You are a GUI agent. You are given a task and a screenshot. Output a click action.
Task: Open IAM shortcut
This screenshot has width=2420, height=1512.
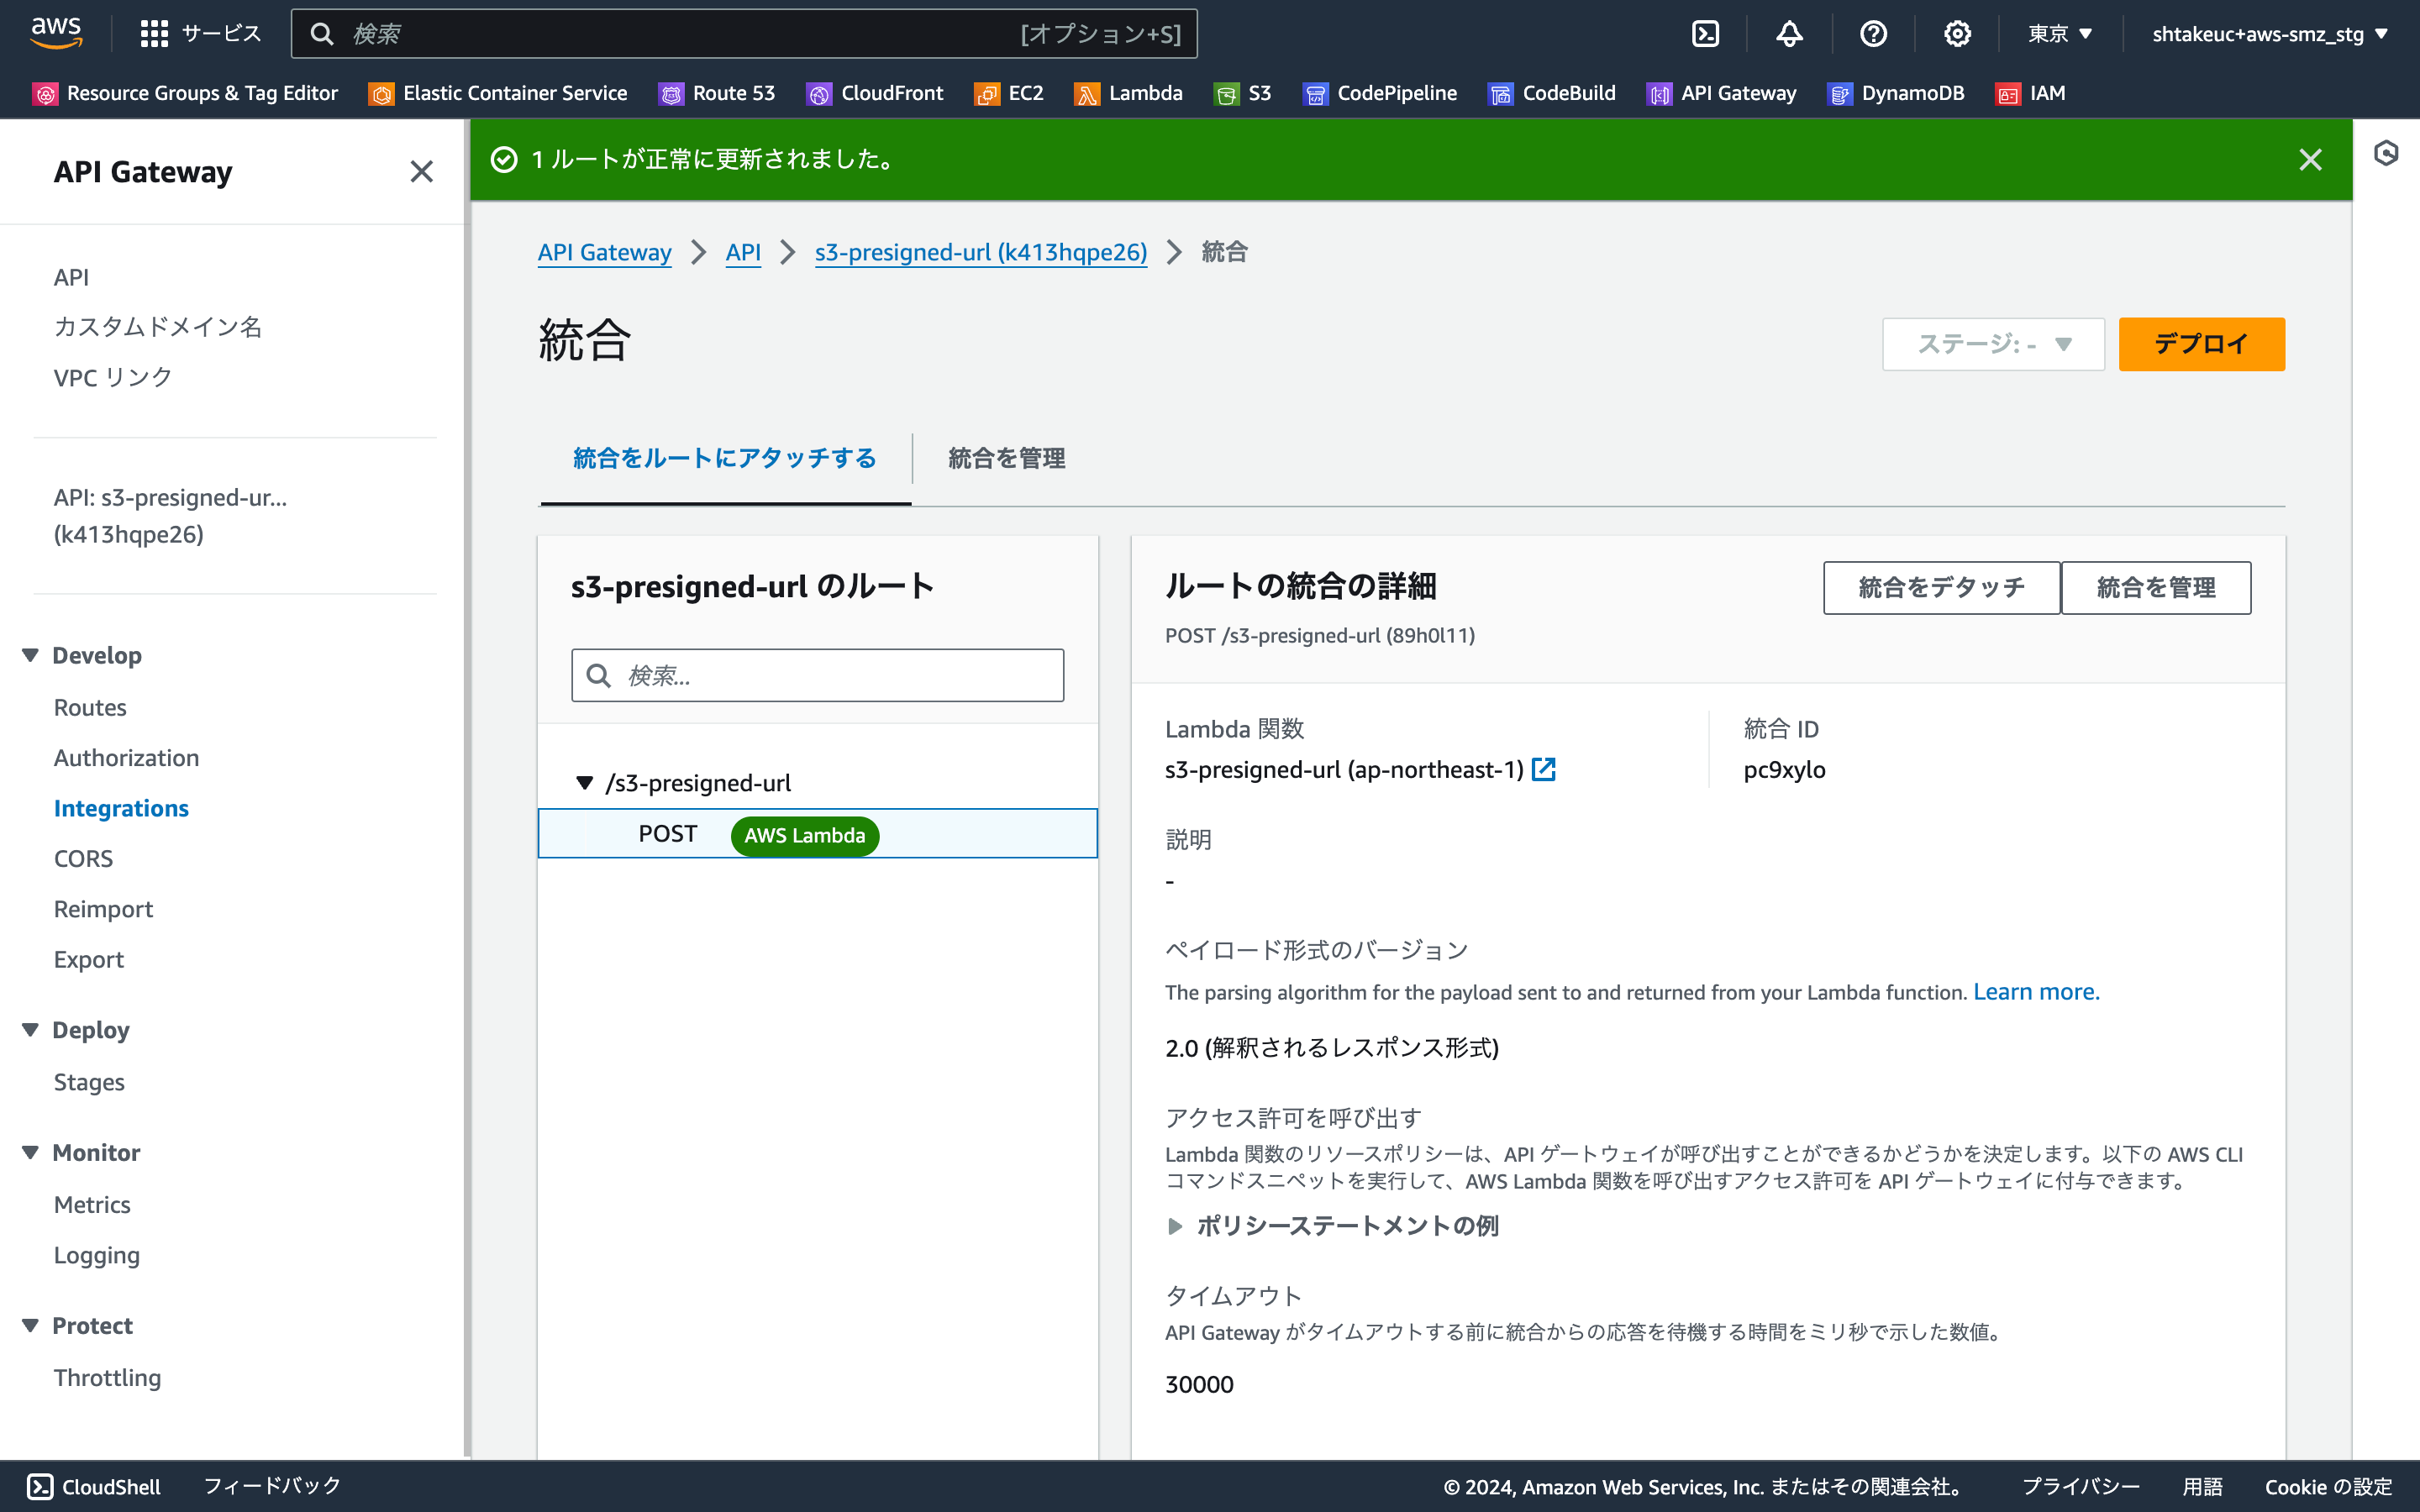(2031, 93)
